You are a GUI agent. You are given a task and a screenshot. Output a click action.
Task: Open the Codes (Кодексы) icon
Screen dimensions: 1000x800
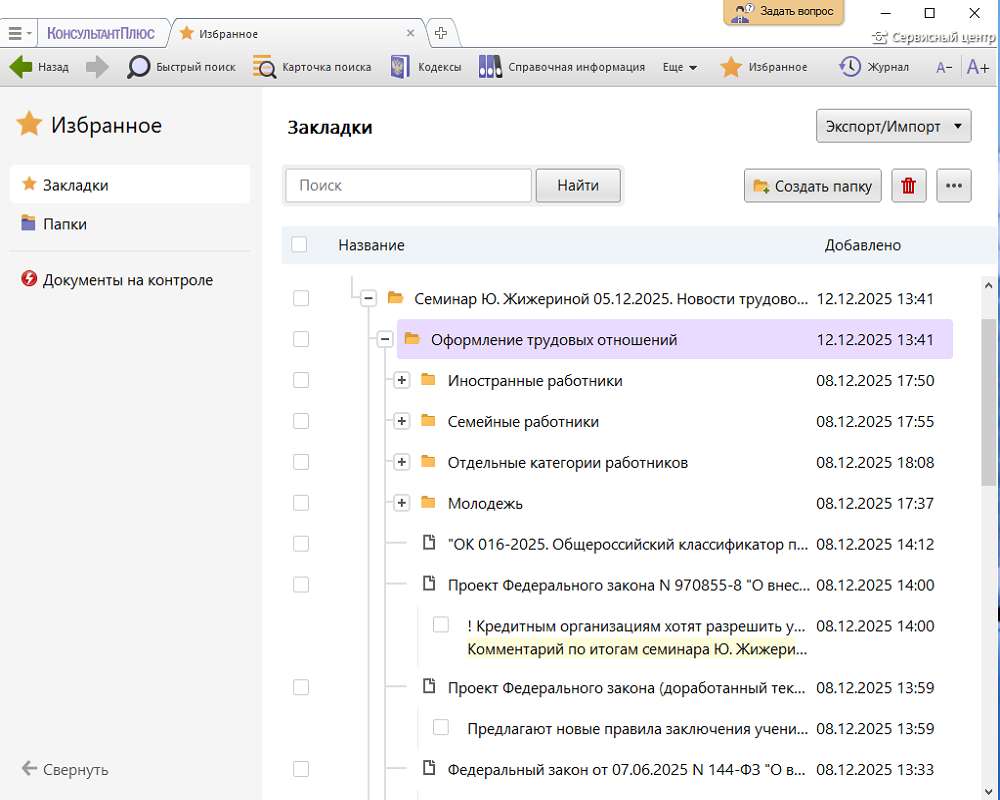pos(401,67)
